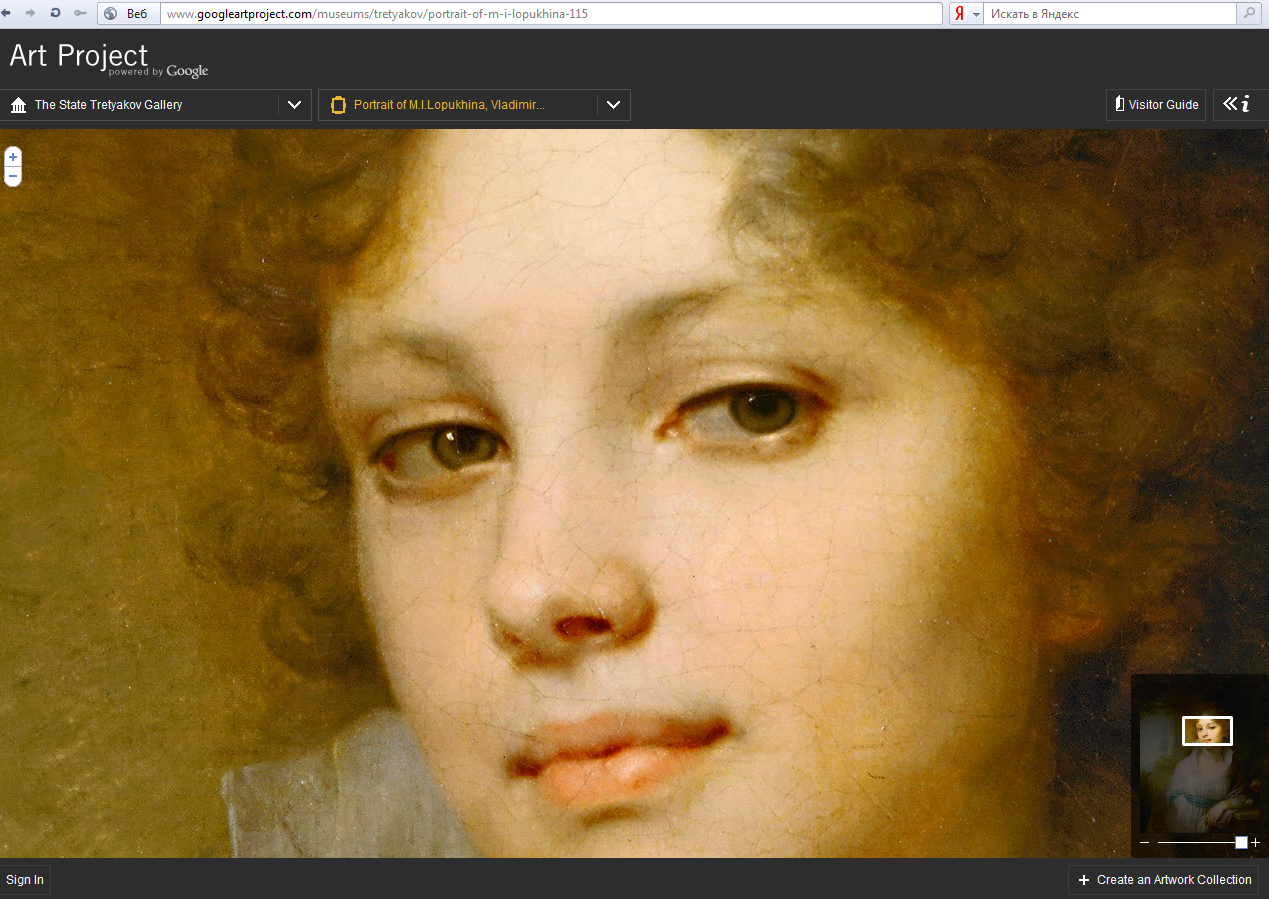Image resolution: width=1269 pixels, height=899 pixels.
Task: Click the museum building icon
Action: pyautogui.click(x=18, y=105)
